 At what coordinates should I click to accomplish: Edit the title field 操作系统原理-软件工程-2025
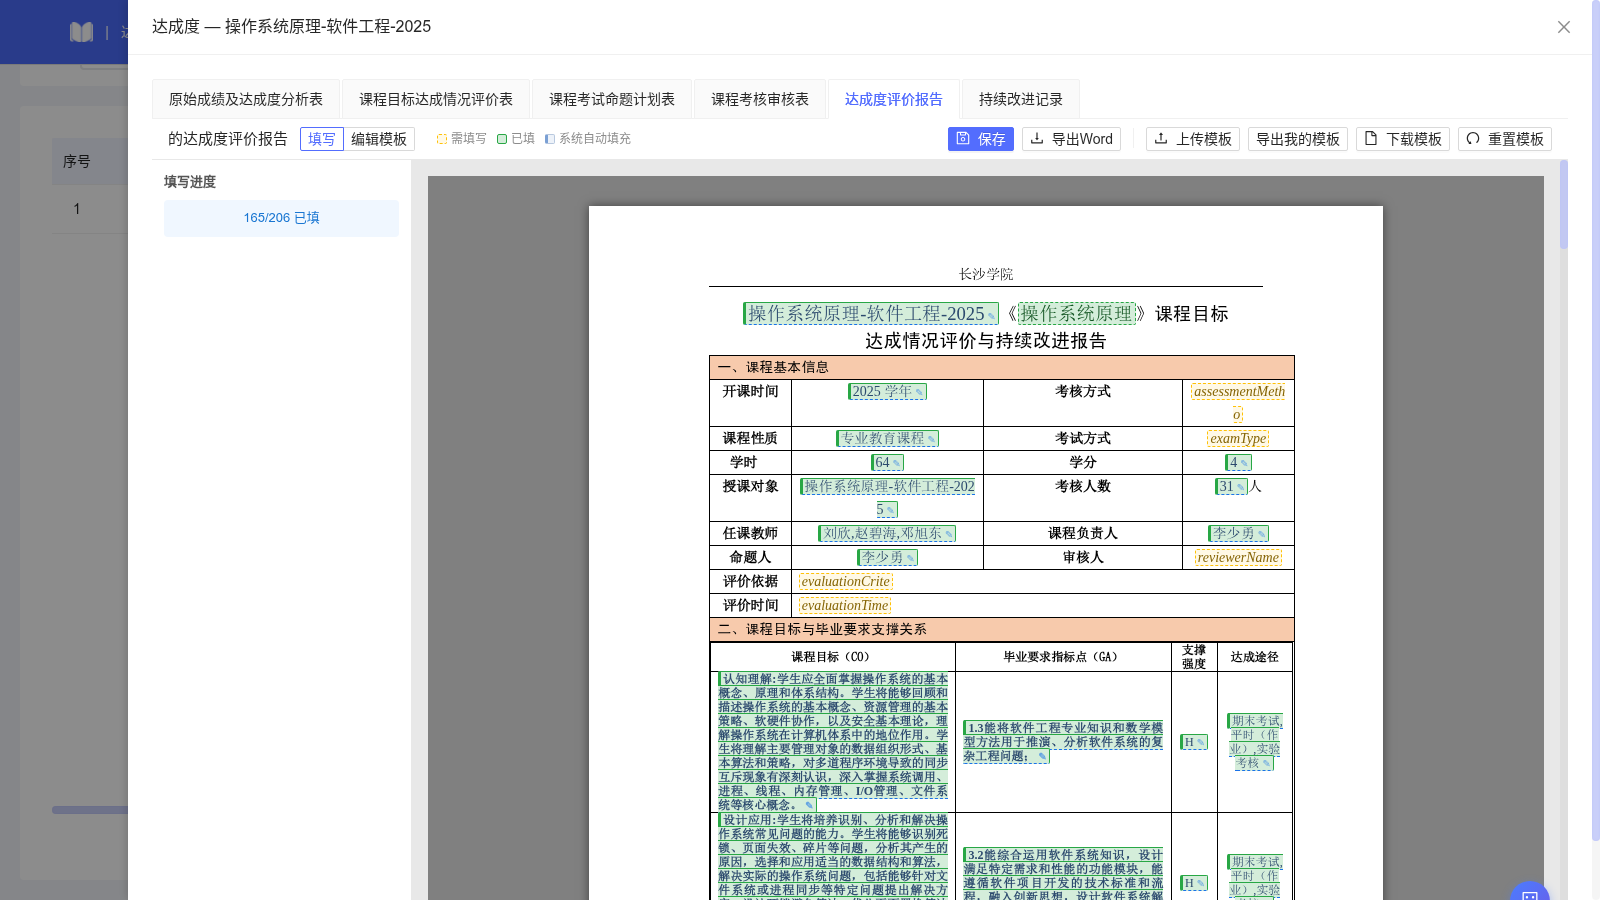coord(870,314)
